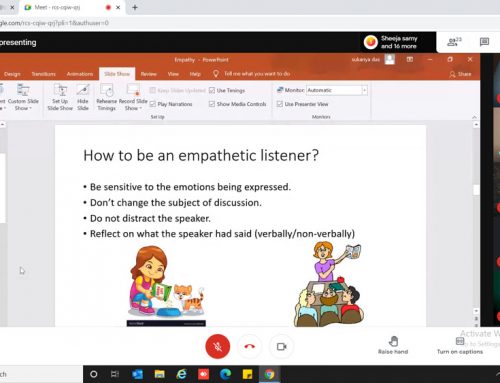Unmute the microphone in Meet
Viewport: 500px width, 383px height.
(218, 347)
